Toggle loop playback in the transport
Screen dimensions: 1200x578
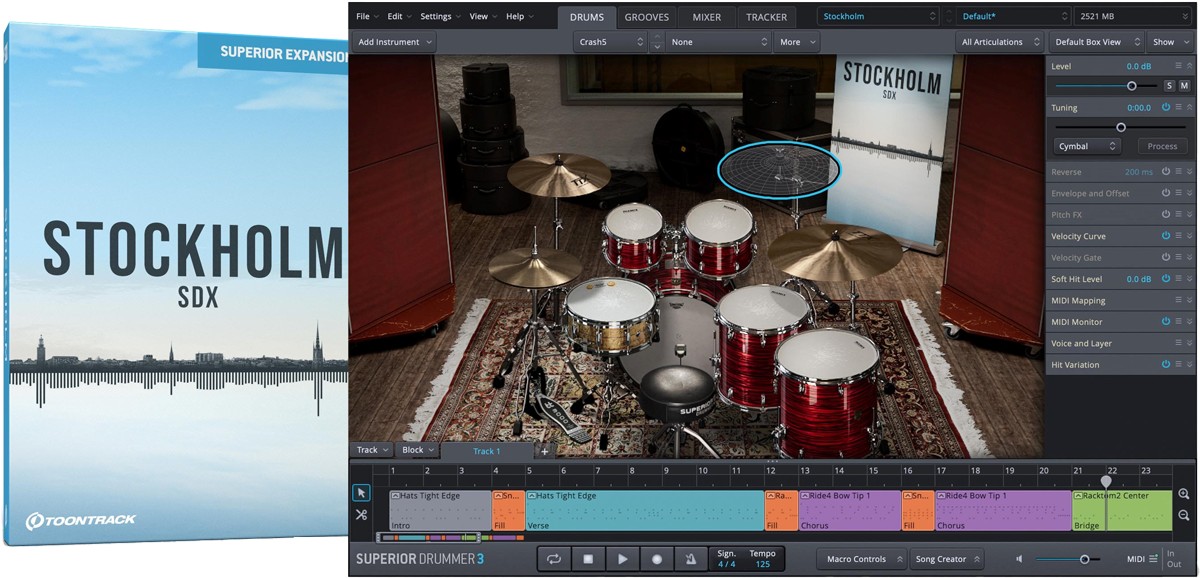click(x=554, y=559)
